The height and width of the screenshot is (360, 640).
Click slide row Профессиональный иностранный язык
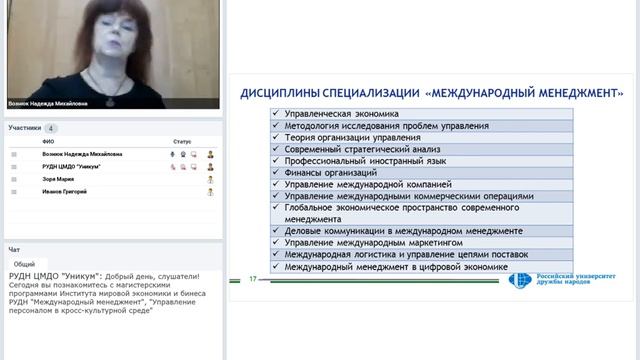[422, 161]
